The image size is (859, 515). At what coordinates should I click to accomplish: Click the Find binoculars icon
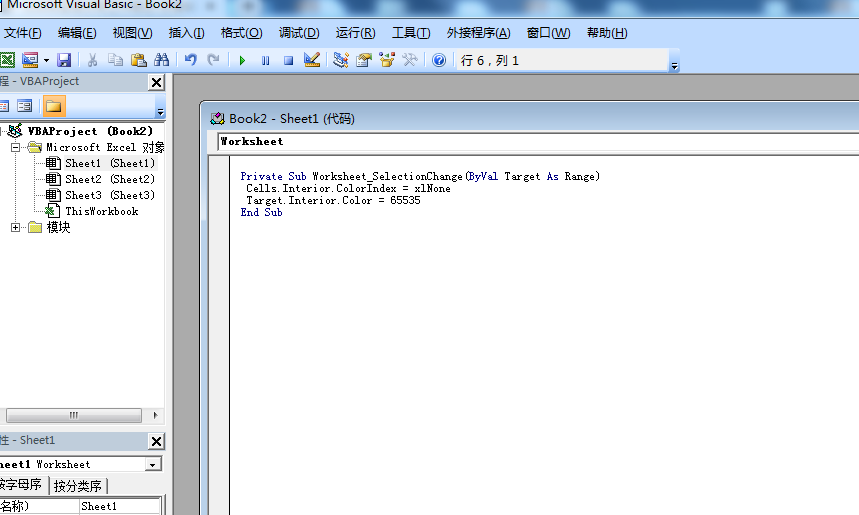tap(161, 61)
